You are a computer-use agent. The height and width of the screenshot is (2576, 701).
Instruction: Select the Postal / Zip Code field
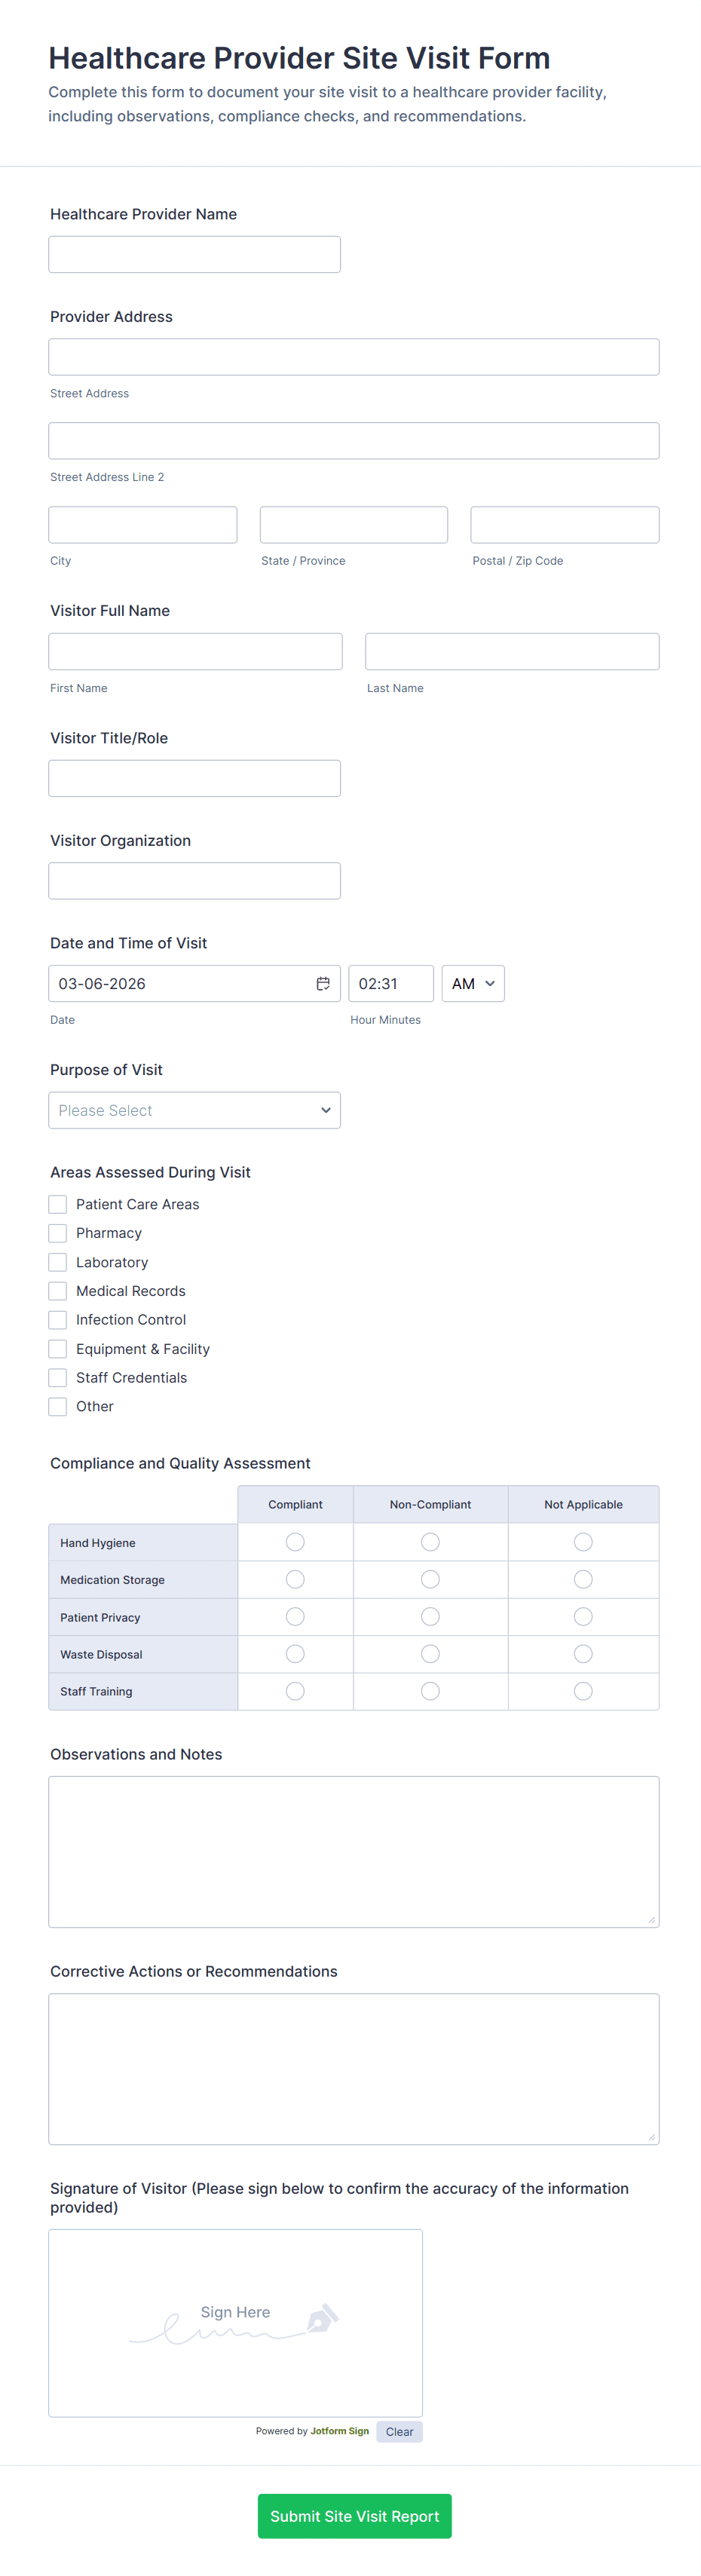[x=564, y=525]
